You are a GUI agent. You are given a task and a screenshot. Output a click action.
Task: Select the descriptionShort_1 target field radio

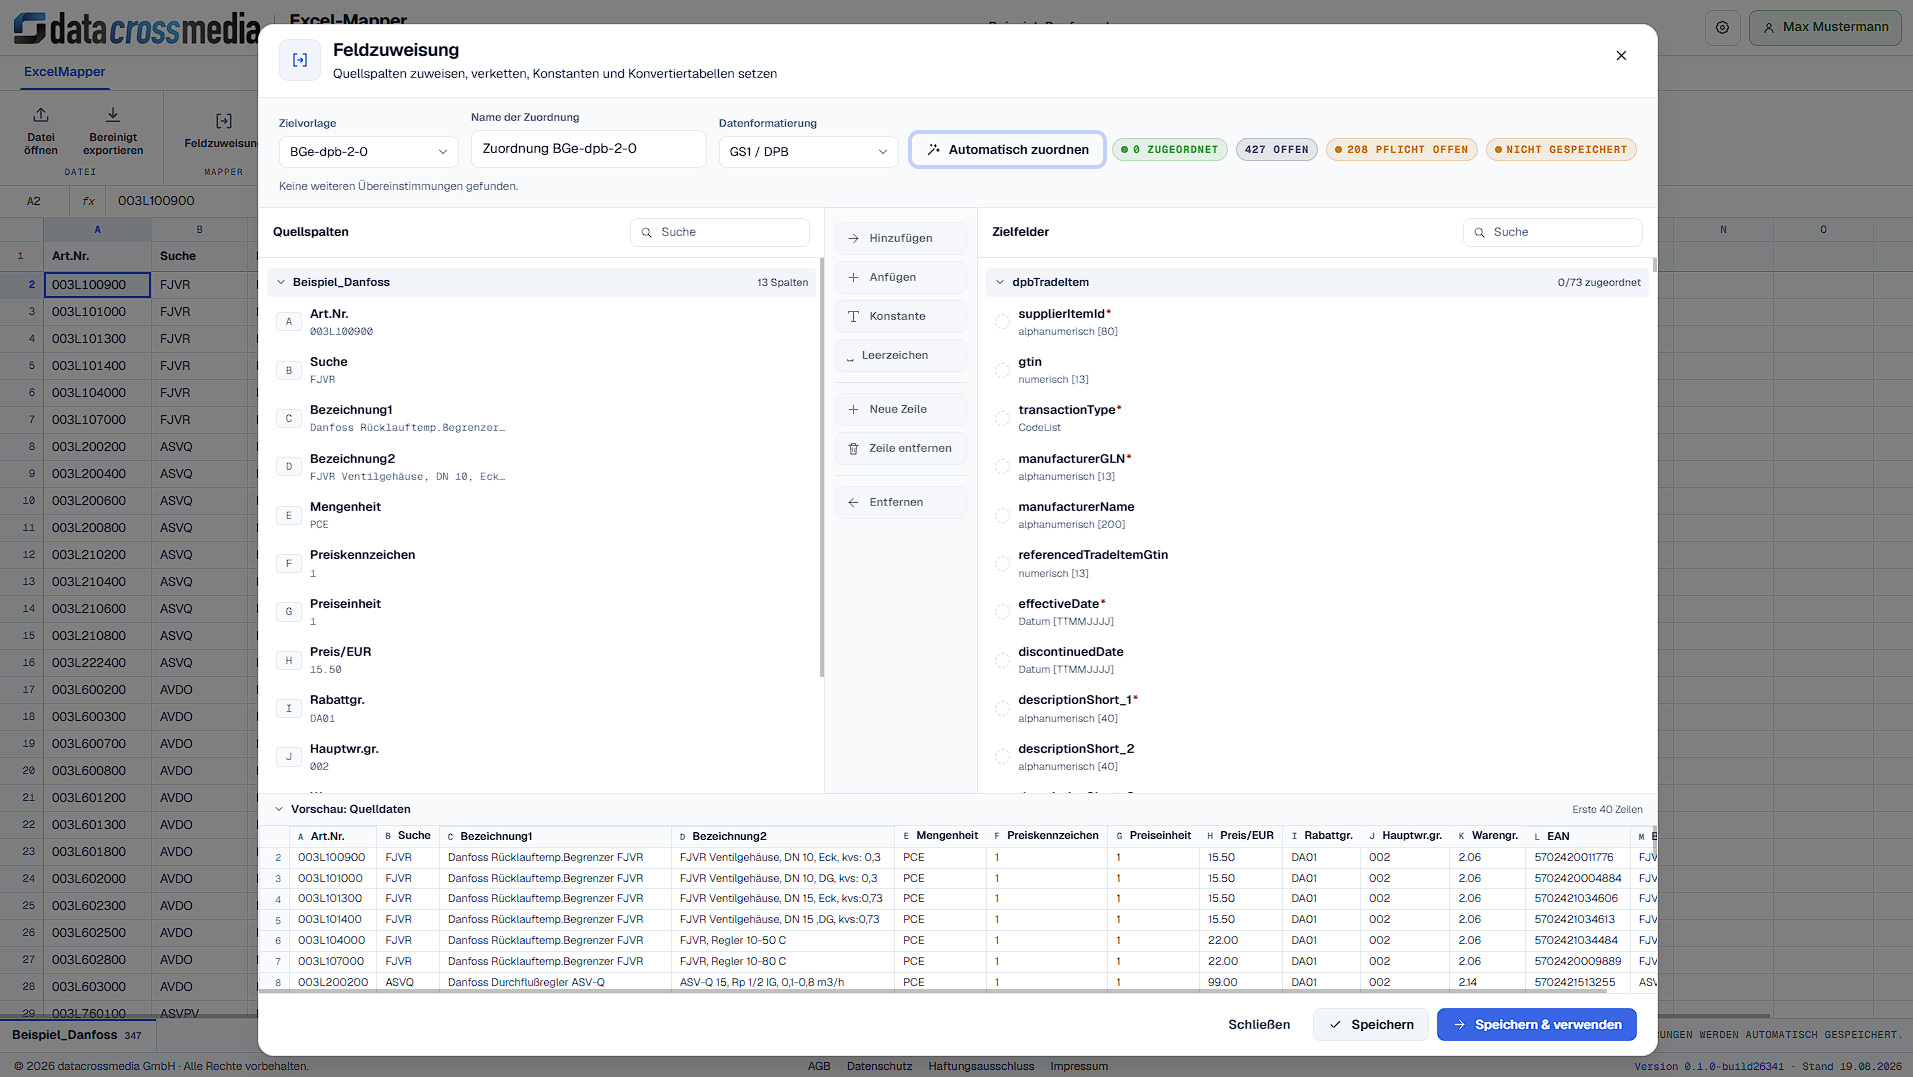pos(1002,708)
